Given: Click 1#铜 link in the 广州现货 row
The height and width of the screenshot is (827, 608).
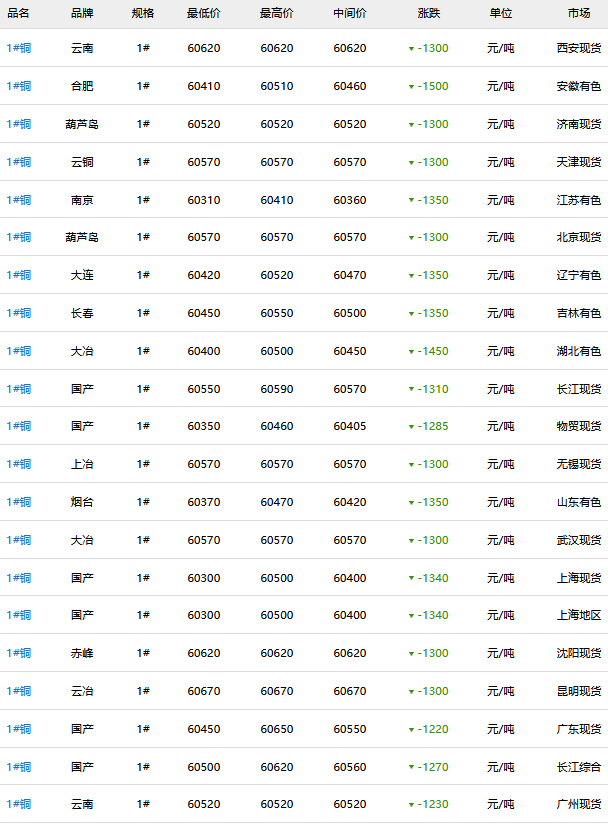Looking at the screenshot, I should tap(19, 805).
